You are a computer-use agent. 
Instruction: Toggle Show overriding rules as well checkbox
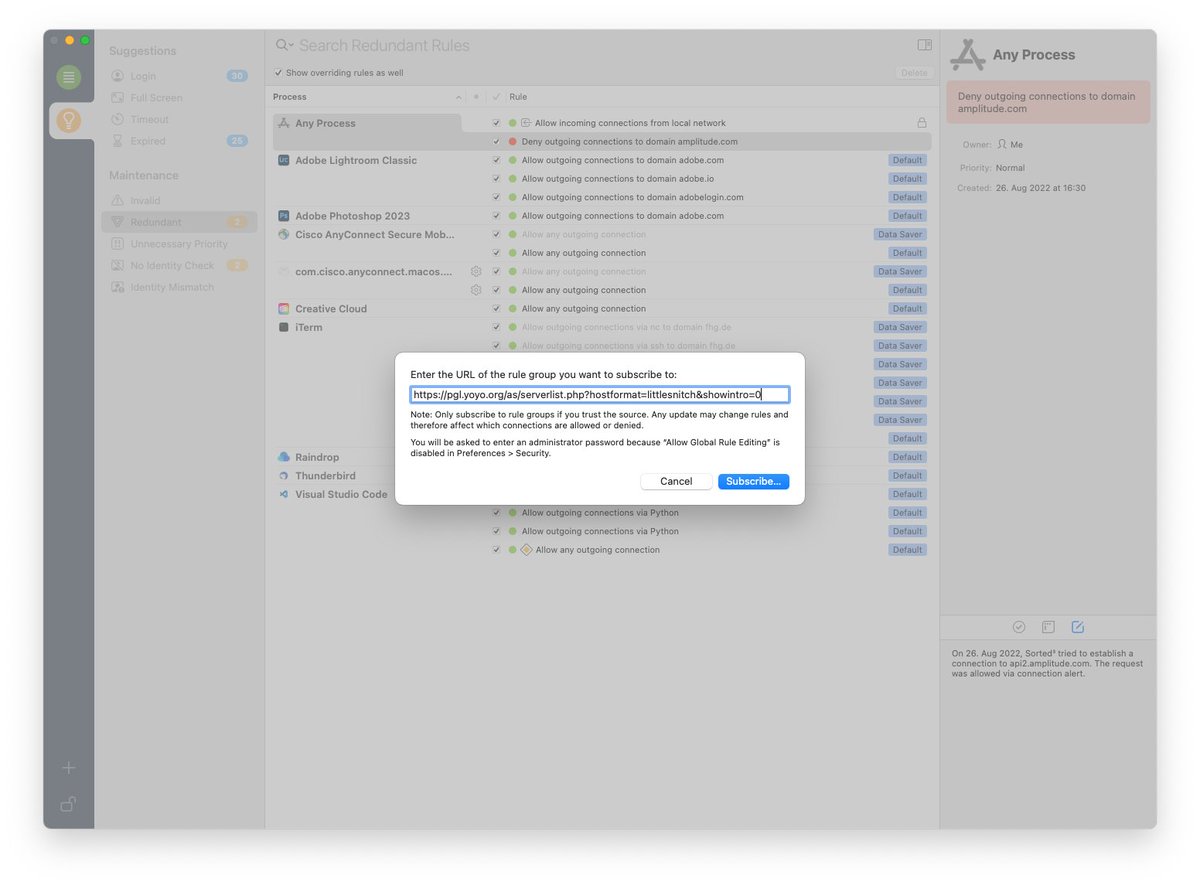278,73
